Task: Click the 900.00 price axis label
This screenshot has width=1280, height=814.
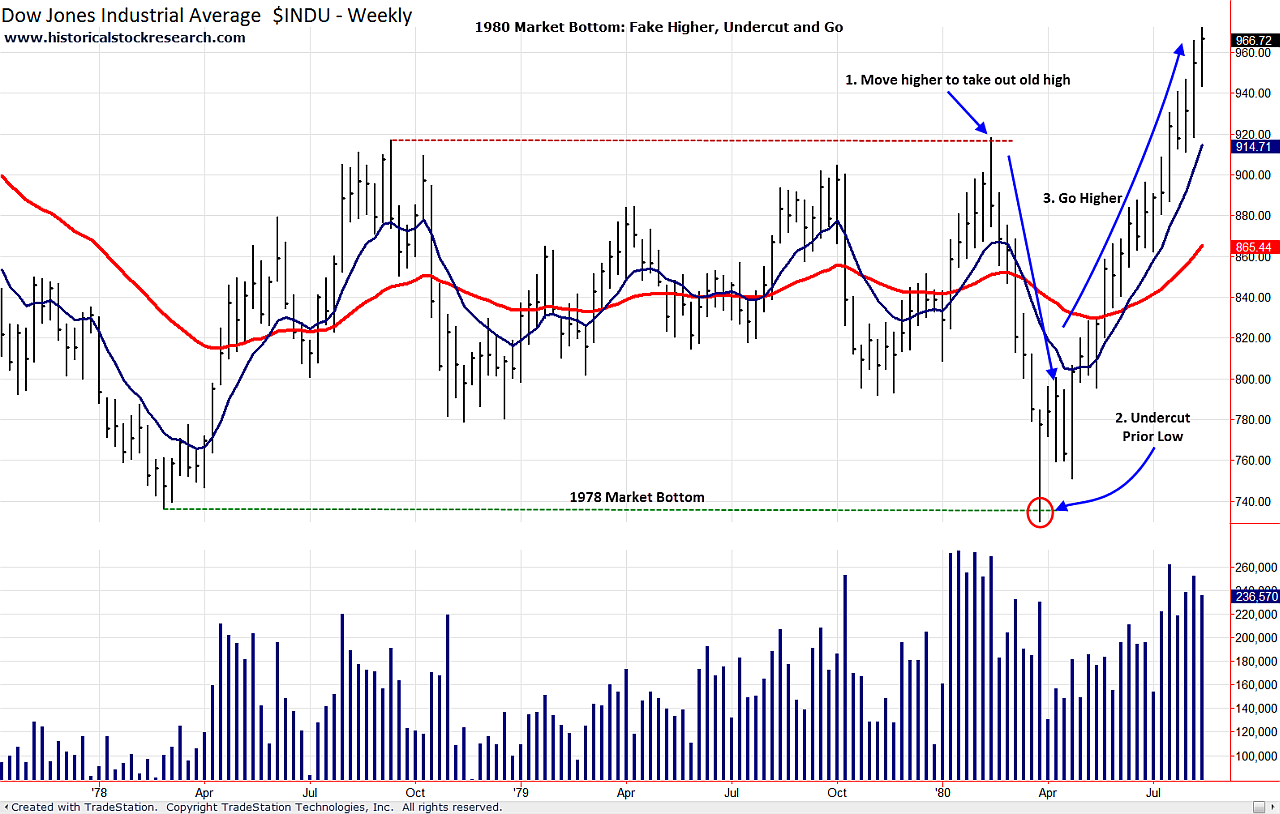Action: coord(1253,175)
